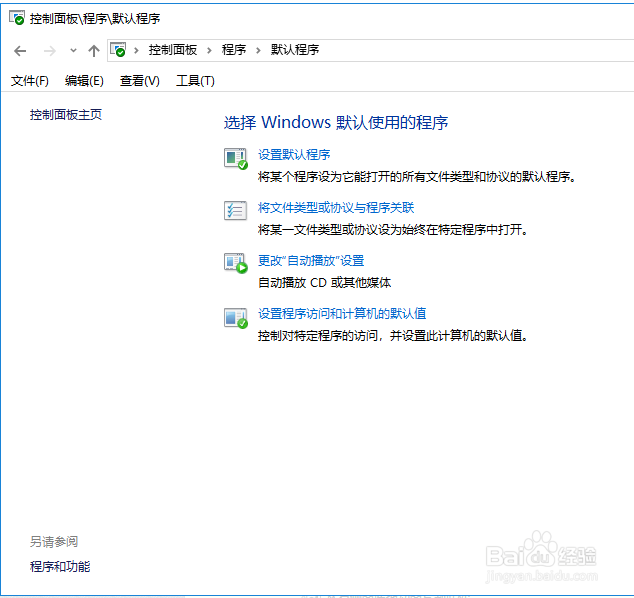634x598 pixels.
Task: Click the 另请参阅 label
Action: [x=54, y=542]
